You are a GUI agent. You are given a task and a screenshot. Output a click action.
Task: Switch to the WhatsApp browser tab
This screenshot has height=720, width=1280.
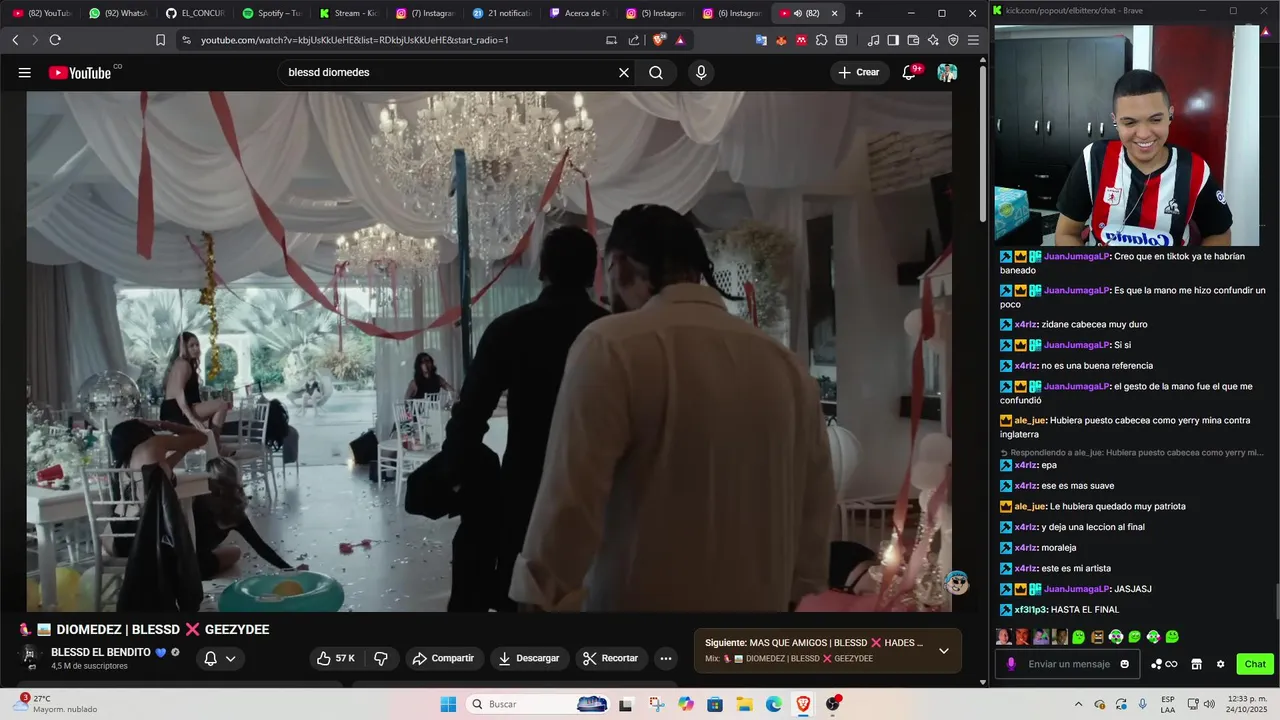pos(118,13)
